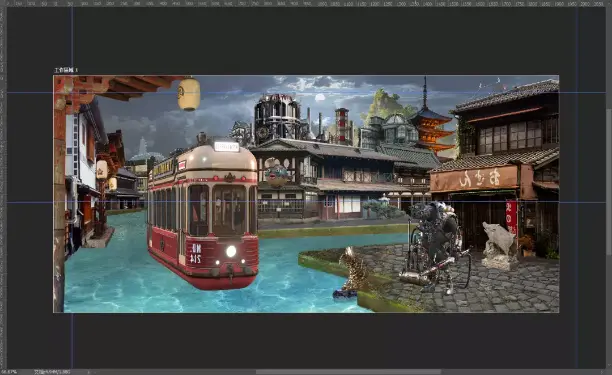Click the vertical scrollbar on right edge

pos(609,187)
